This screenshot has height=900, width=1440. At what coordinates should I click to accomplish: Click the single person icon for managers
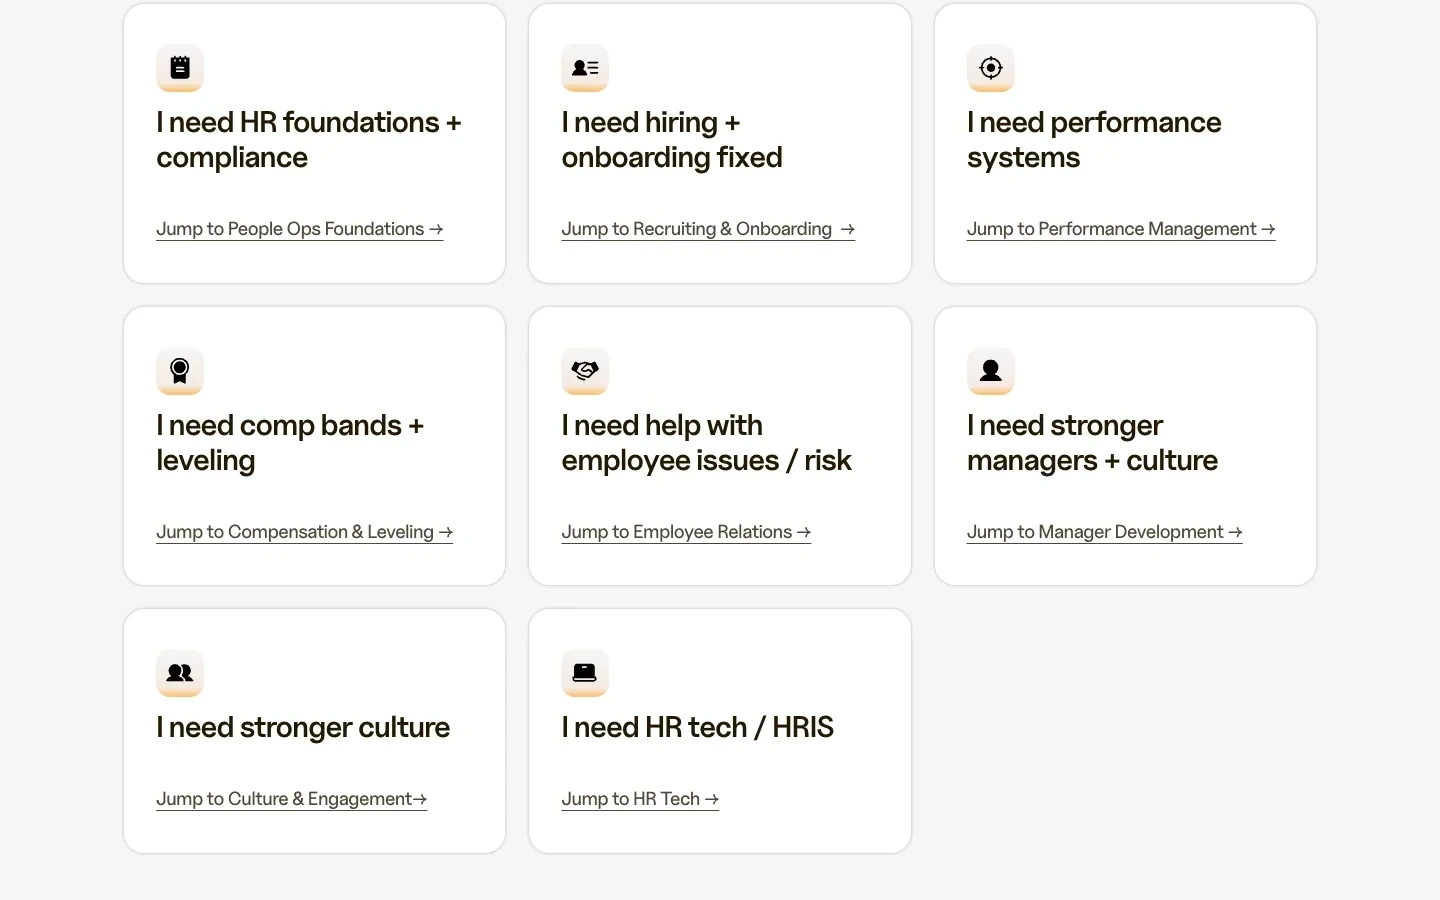(x=991, y=371)
